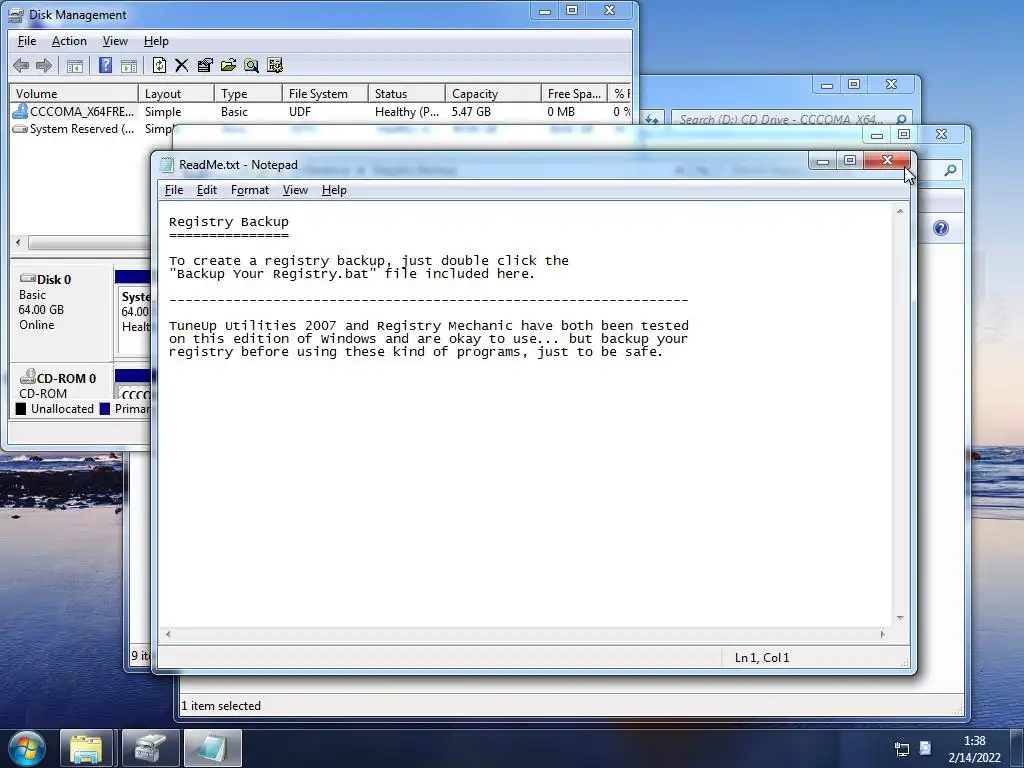This screenshot has height=768, width=1024.
Task: Sort by the Free Space column header
Action: 574,93
